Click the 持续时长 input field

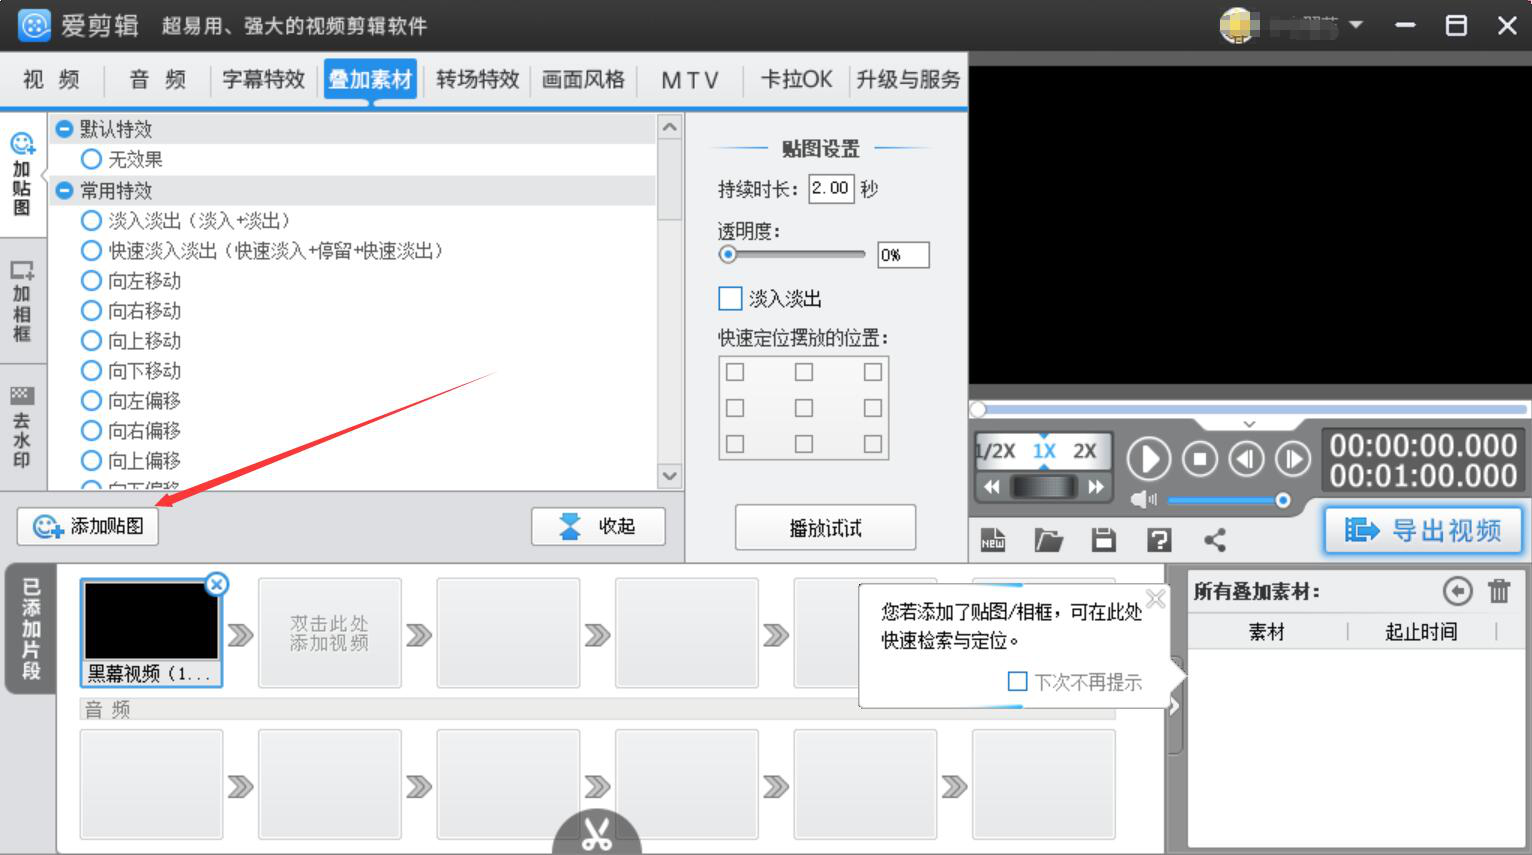(x=831, y=188)
